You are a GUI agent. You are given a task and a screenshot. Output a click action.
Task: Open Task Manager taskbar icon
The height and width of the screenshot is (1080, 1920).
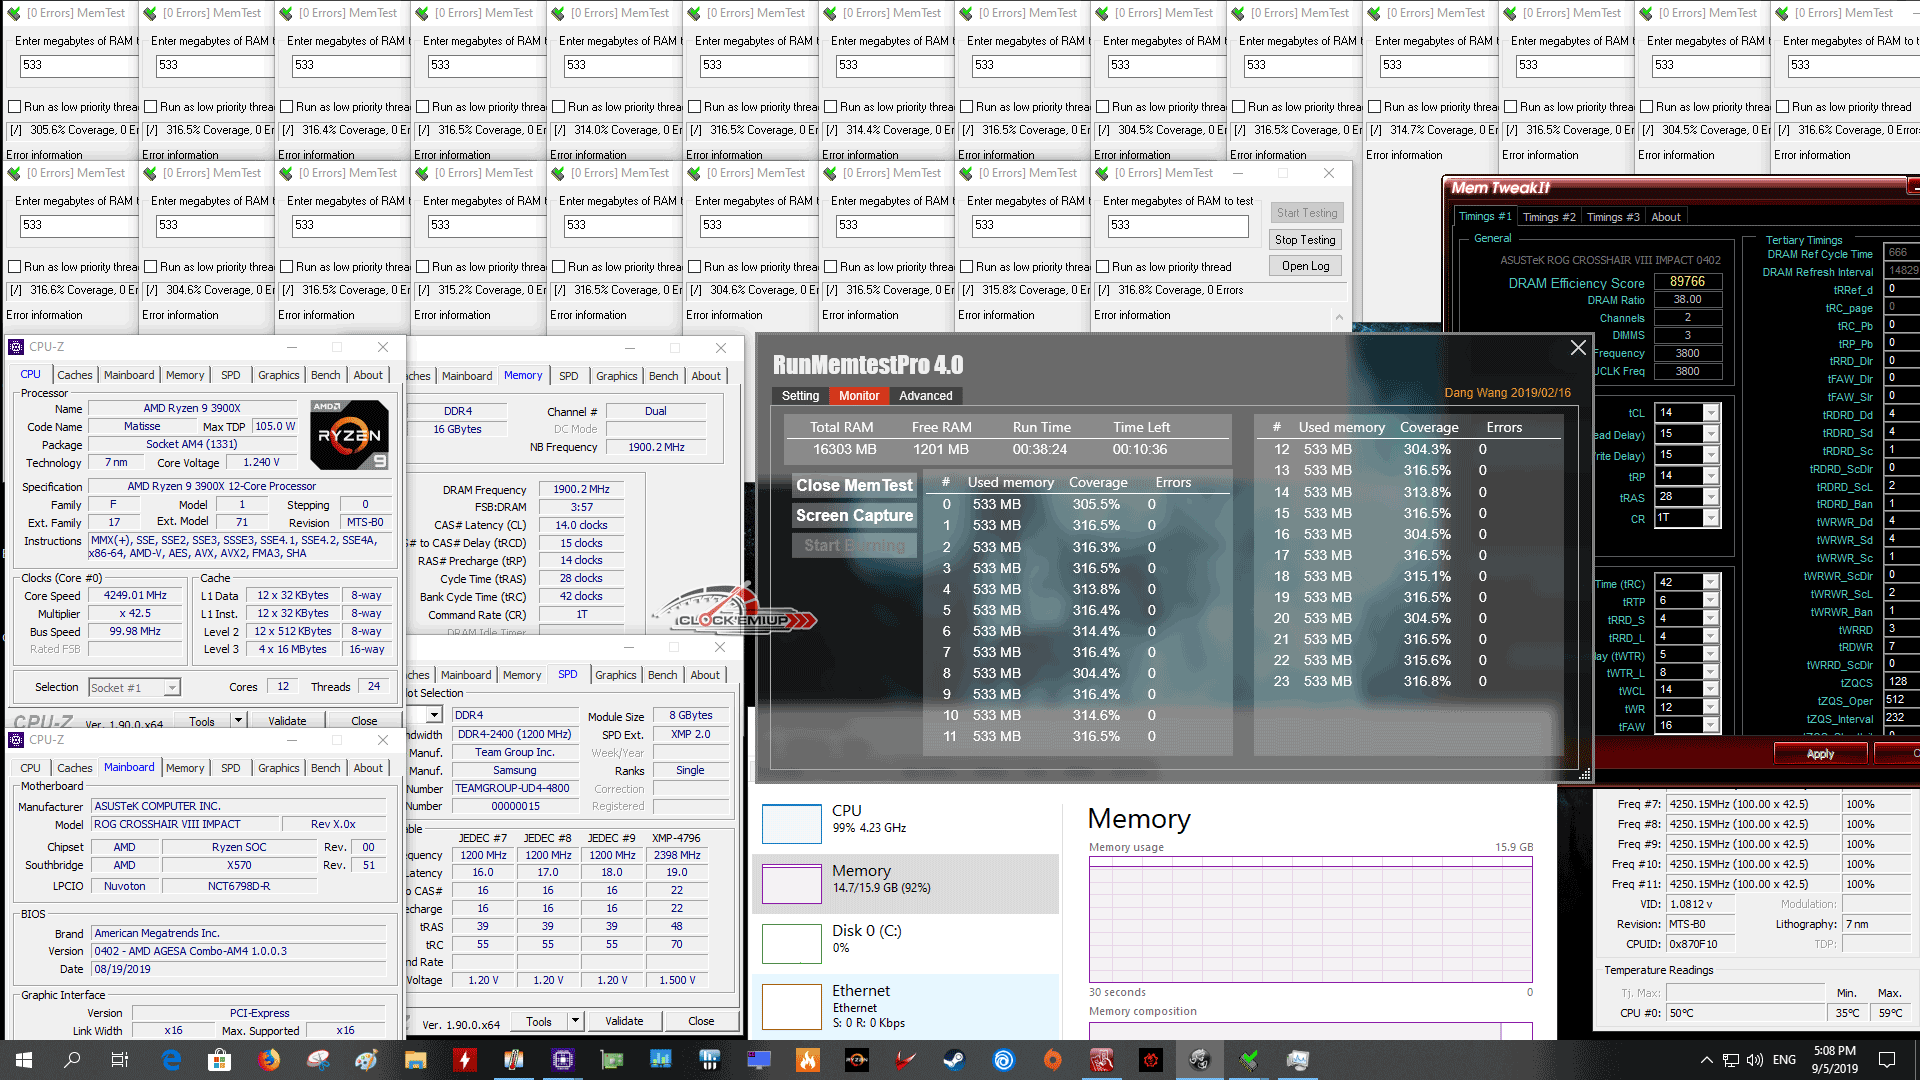coord(1298,1060)
